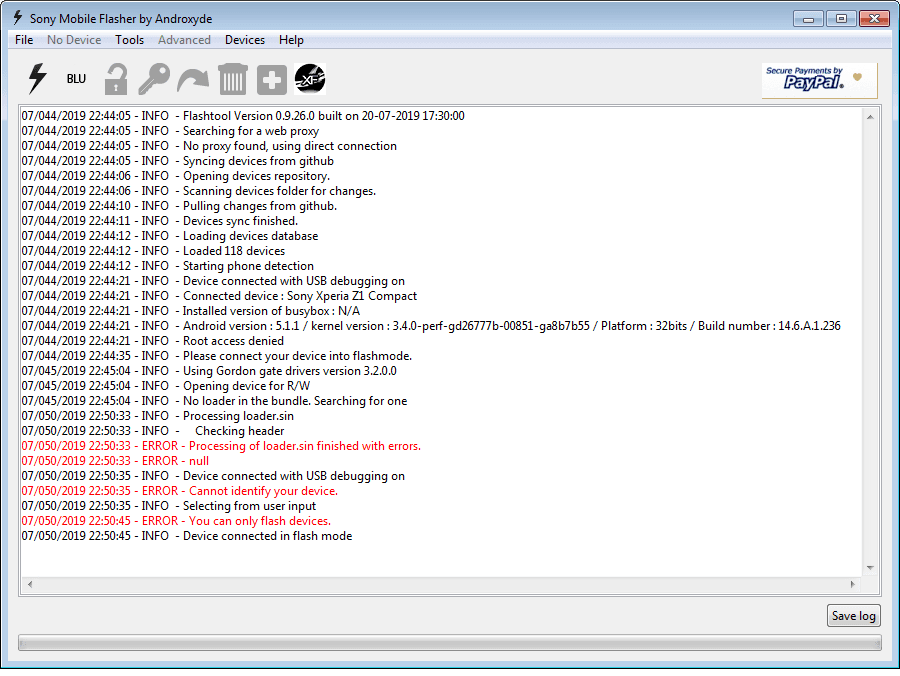
Task: Click the 'Loading devices database' log line
Action: pyautogui.click(x=170, y=236)
